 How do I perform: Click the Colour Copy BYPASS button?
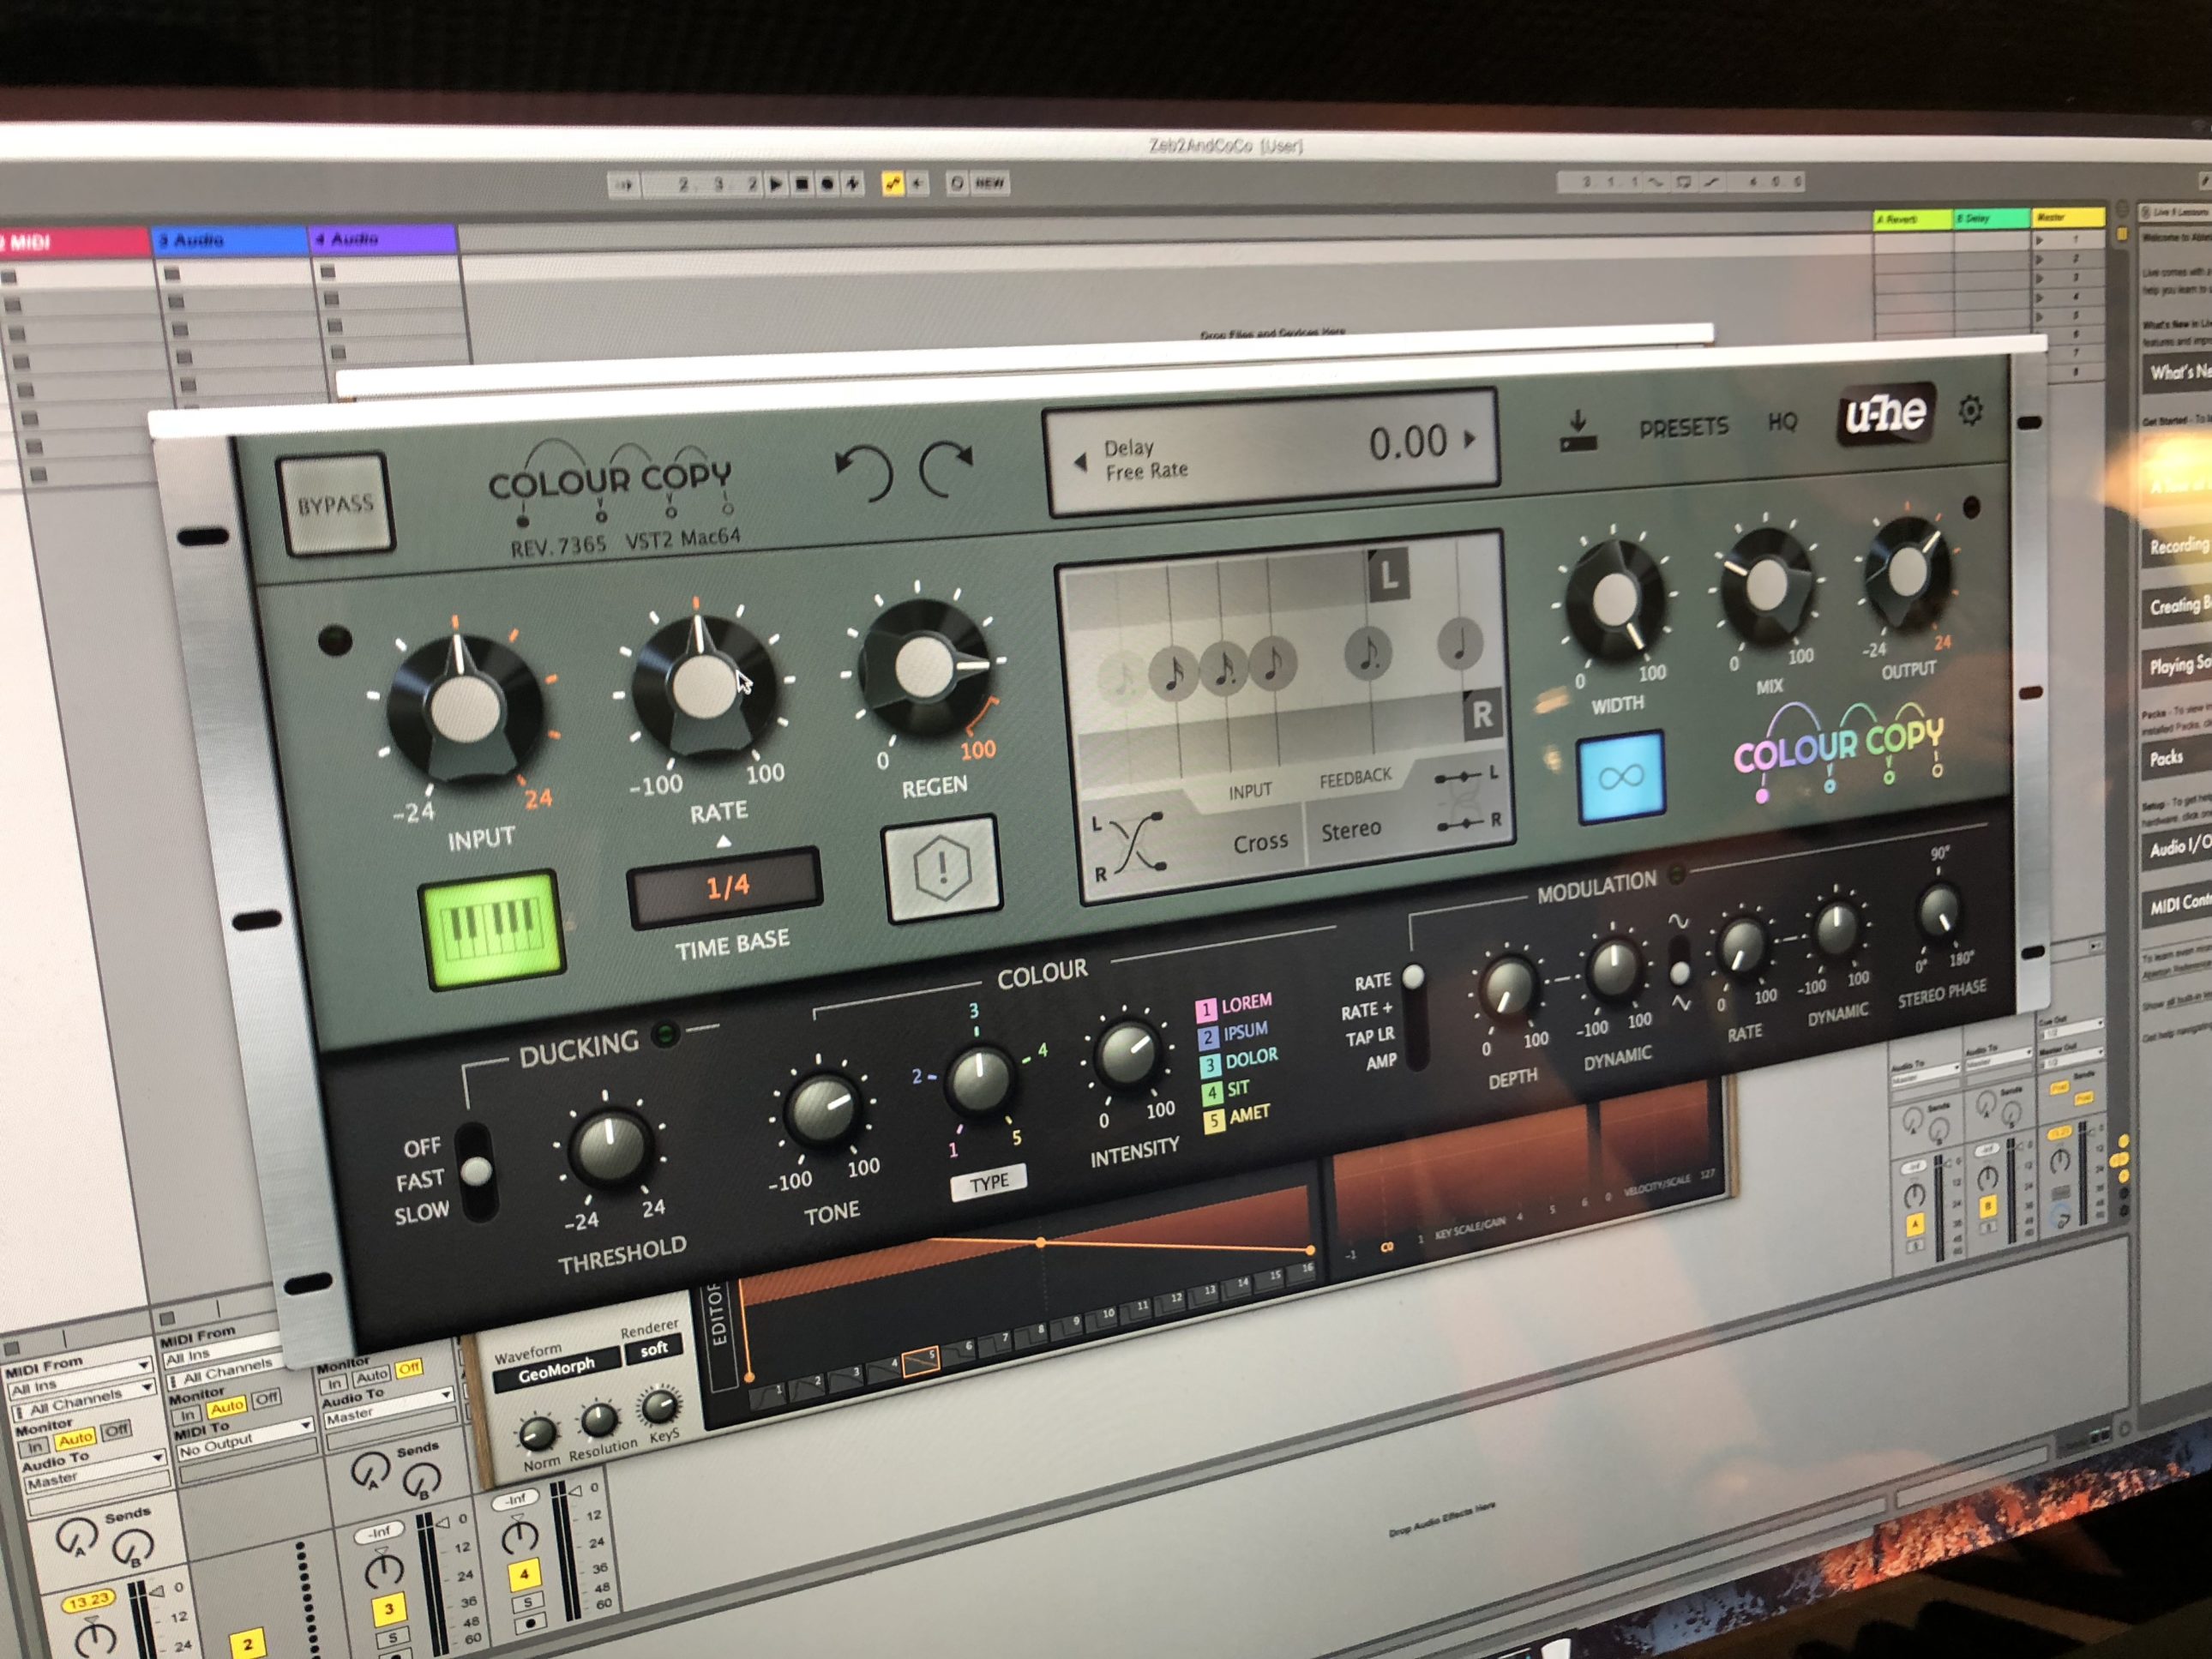point(334,502)
